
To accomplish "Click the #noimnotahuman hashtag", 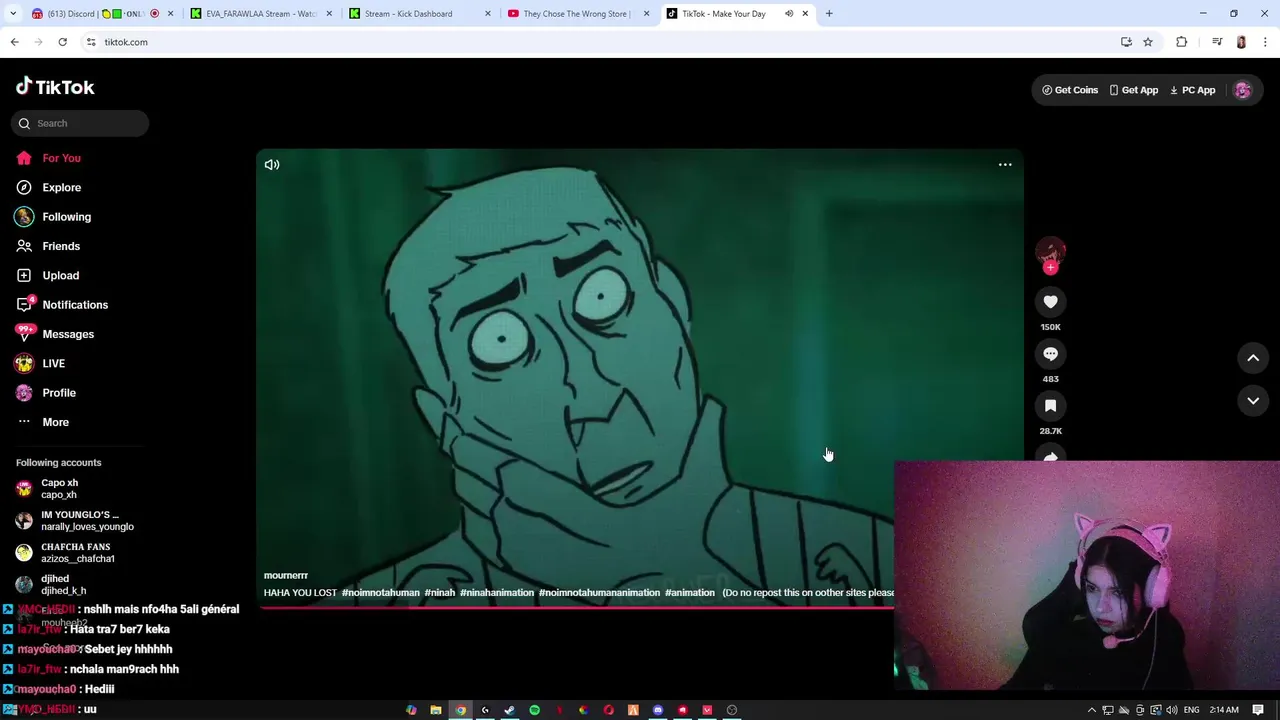I will pos(381,593).
